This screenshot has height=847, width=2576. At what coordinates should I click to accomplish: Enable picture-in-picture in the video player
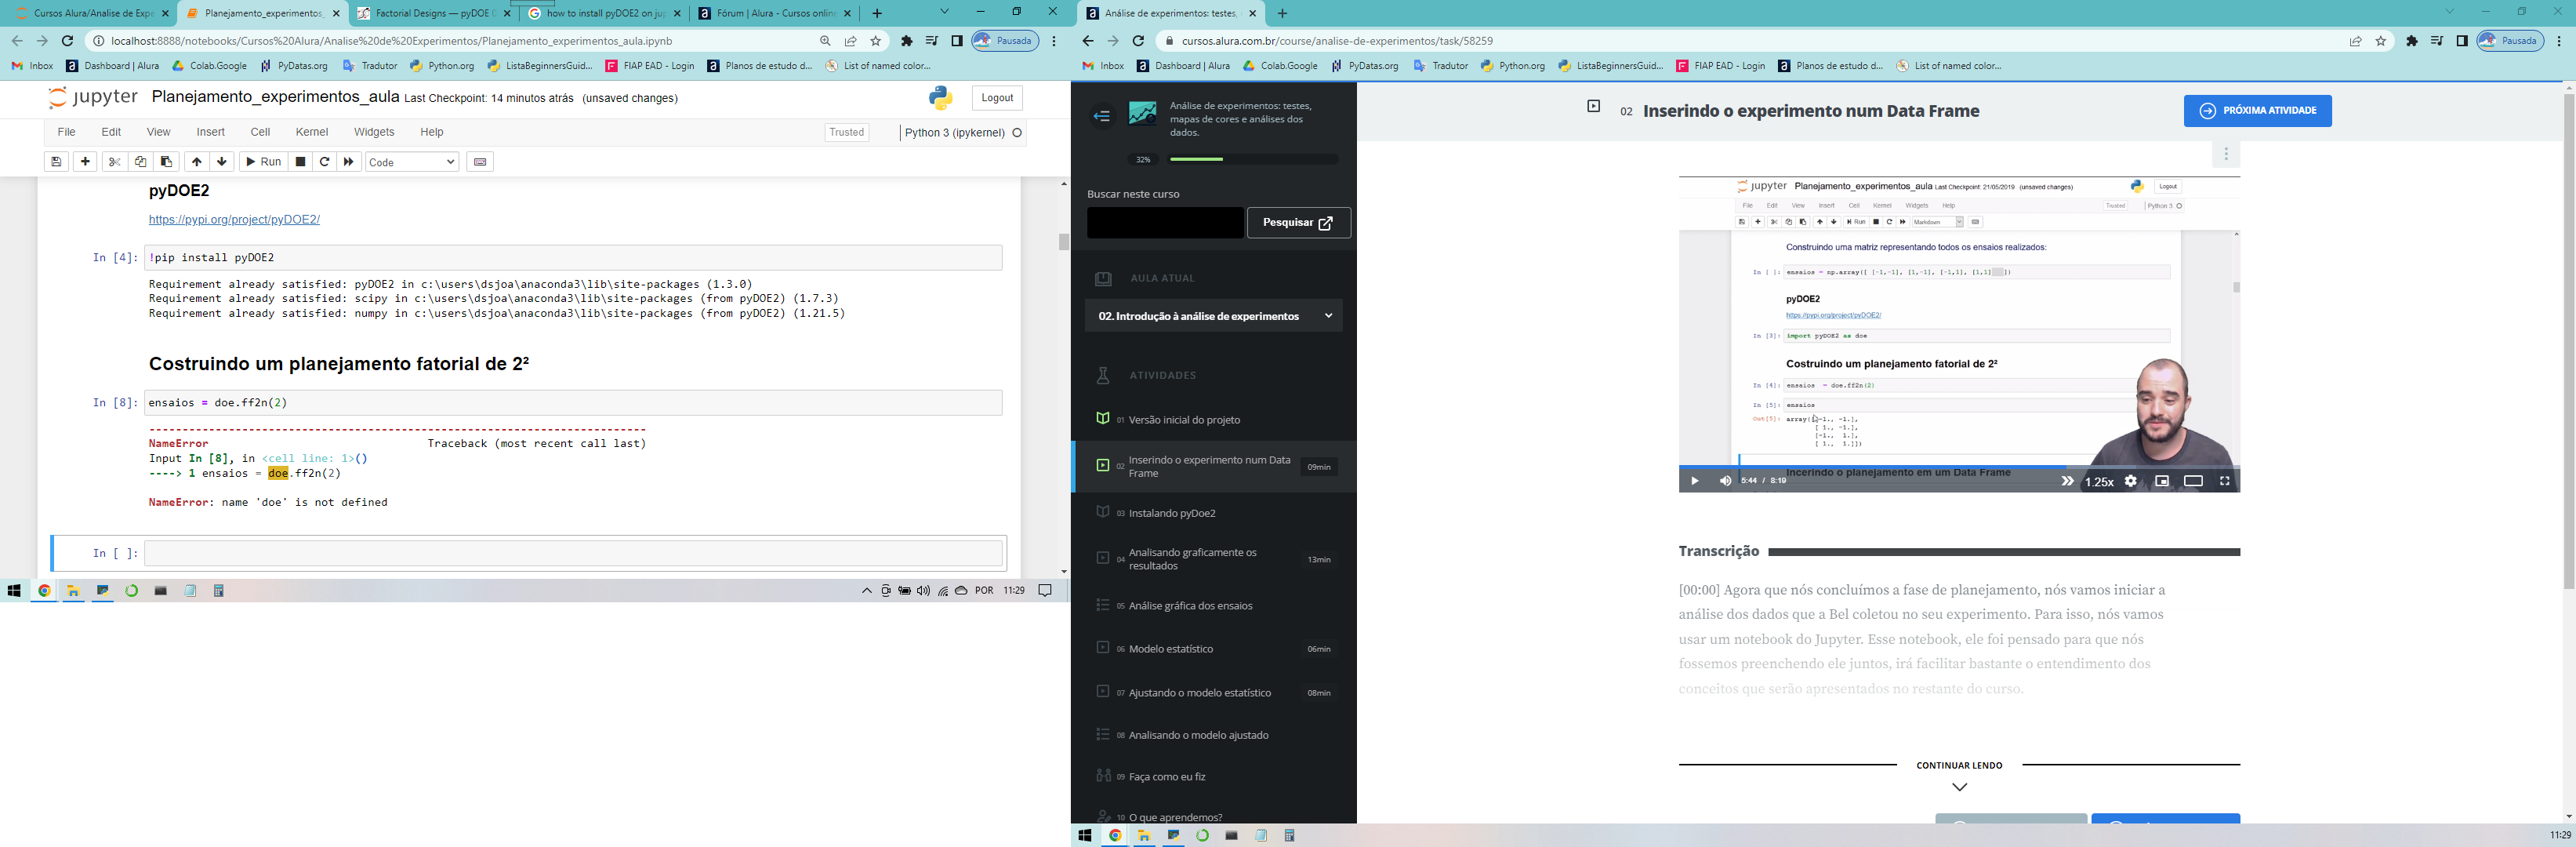(x=2162, y=481)
